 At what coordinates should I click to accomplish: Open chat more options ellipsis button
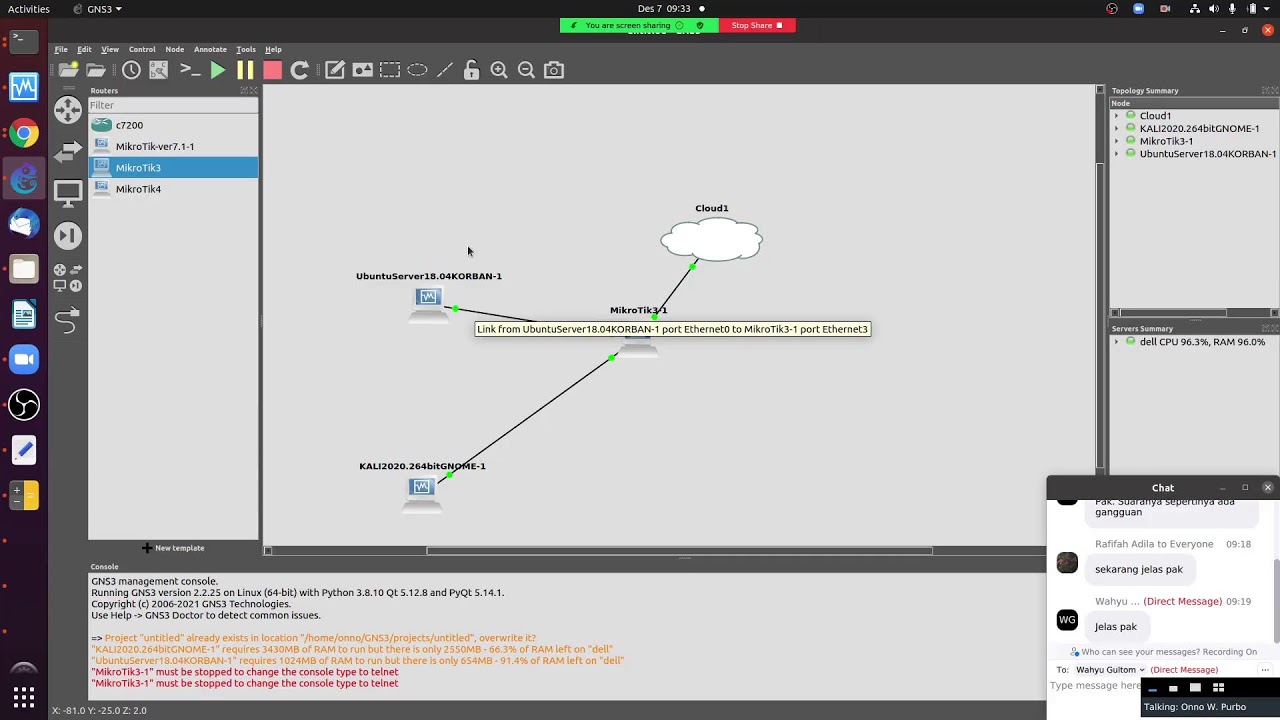pyautogui.click(x=1265, y=670)
